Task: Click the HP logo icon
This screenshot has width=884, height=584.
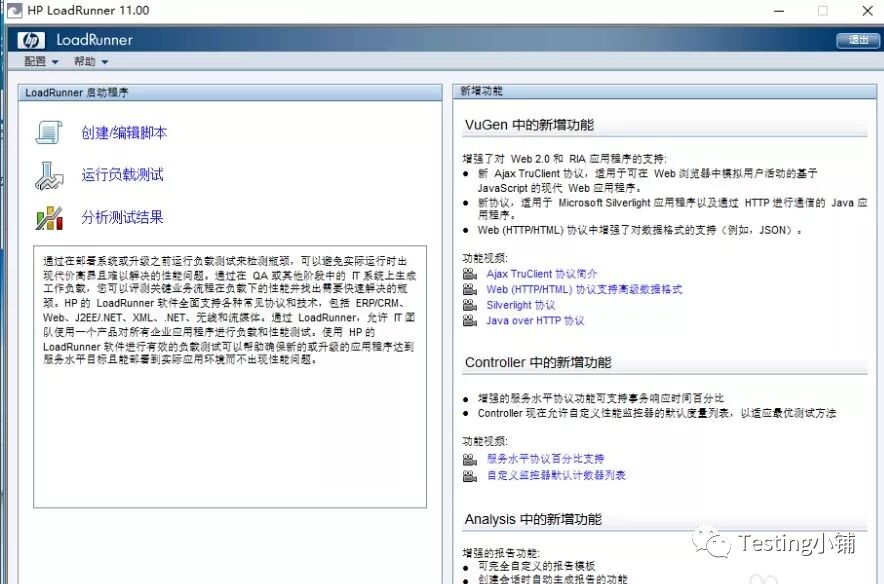Action: pyautogui.click(x=31, y=40)
